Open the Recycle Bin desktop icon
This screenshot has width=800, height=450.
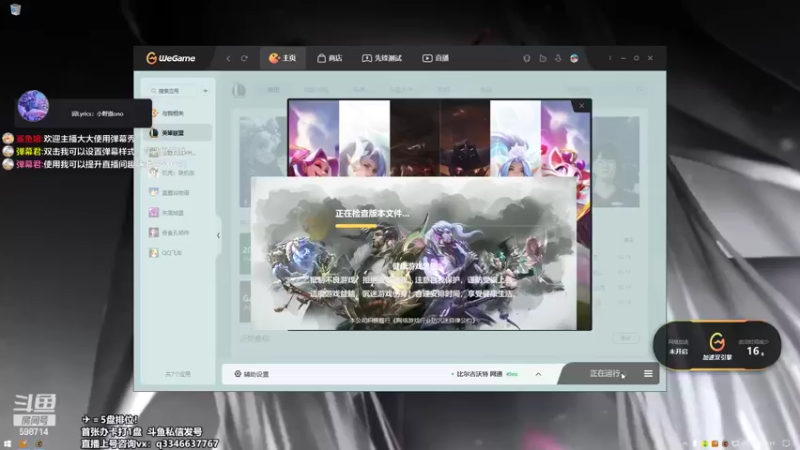15,9
